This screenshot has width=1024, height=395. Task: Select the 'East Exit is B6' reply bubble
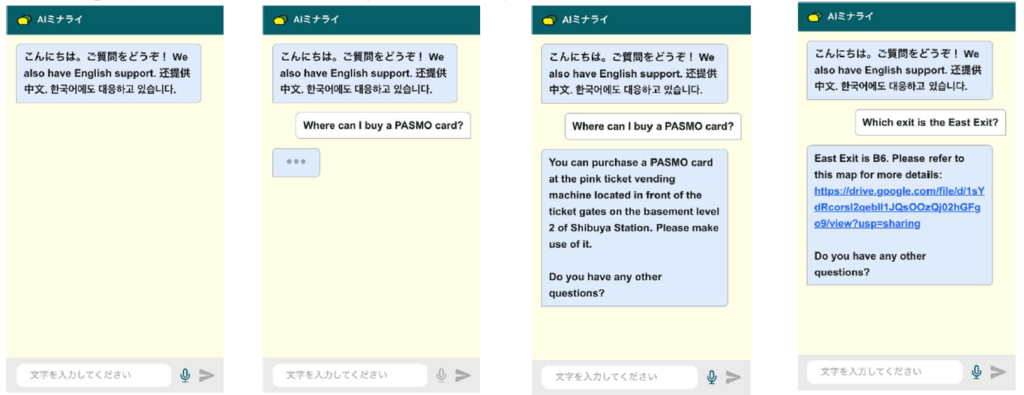(x=899, y=215)
